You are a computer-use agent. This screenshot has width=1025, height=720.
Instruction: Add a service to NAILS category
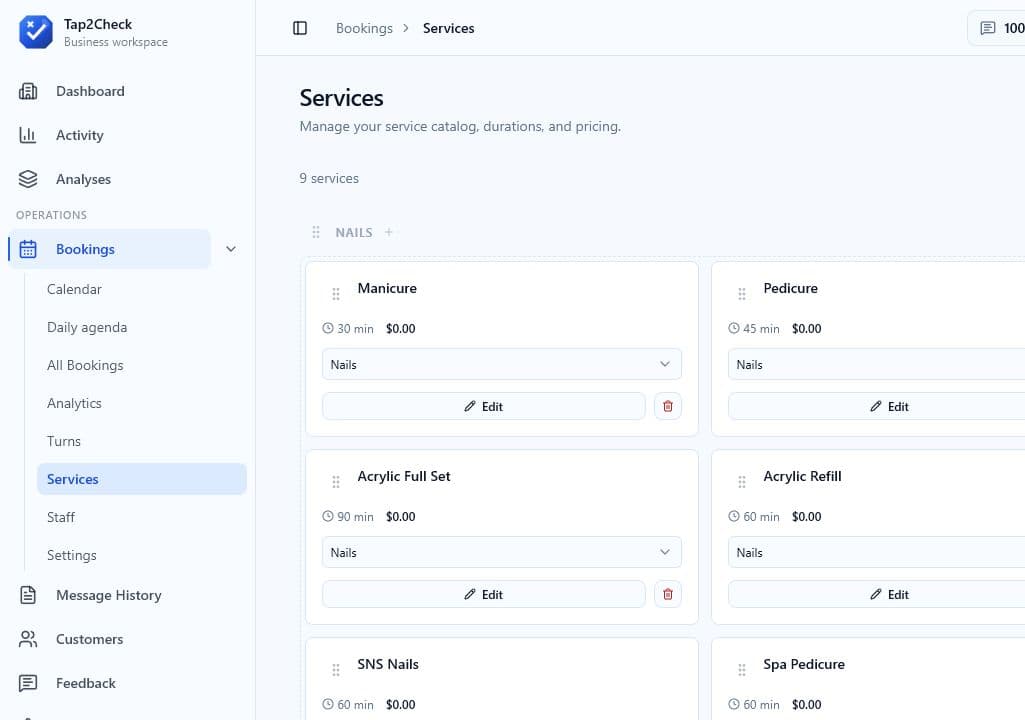388,231
